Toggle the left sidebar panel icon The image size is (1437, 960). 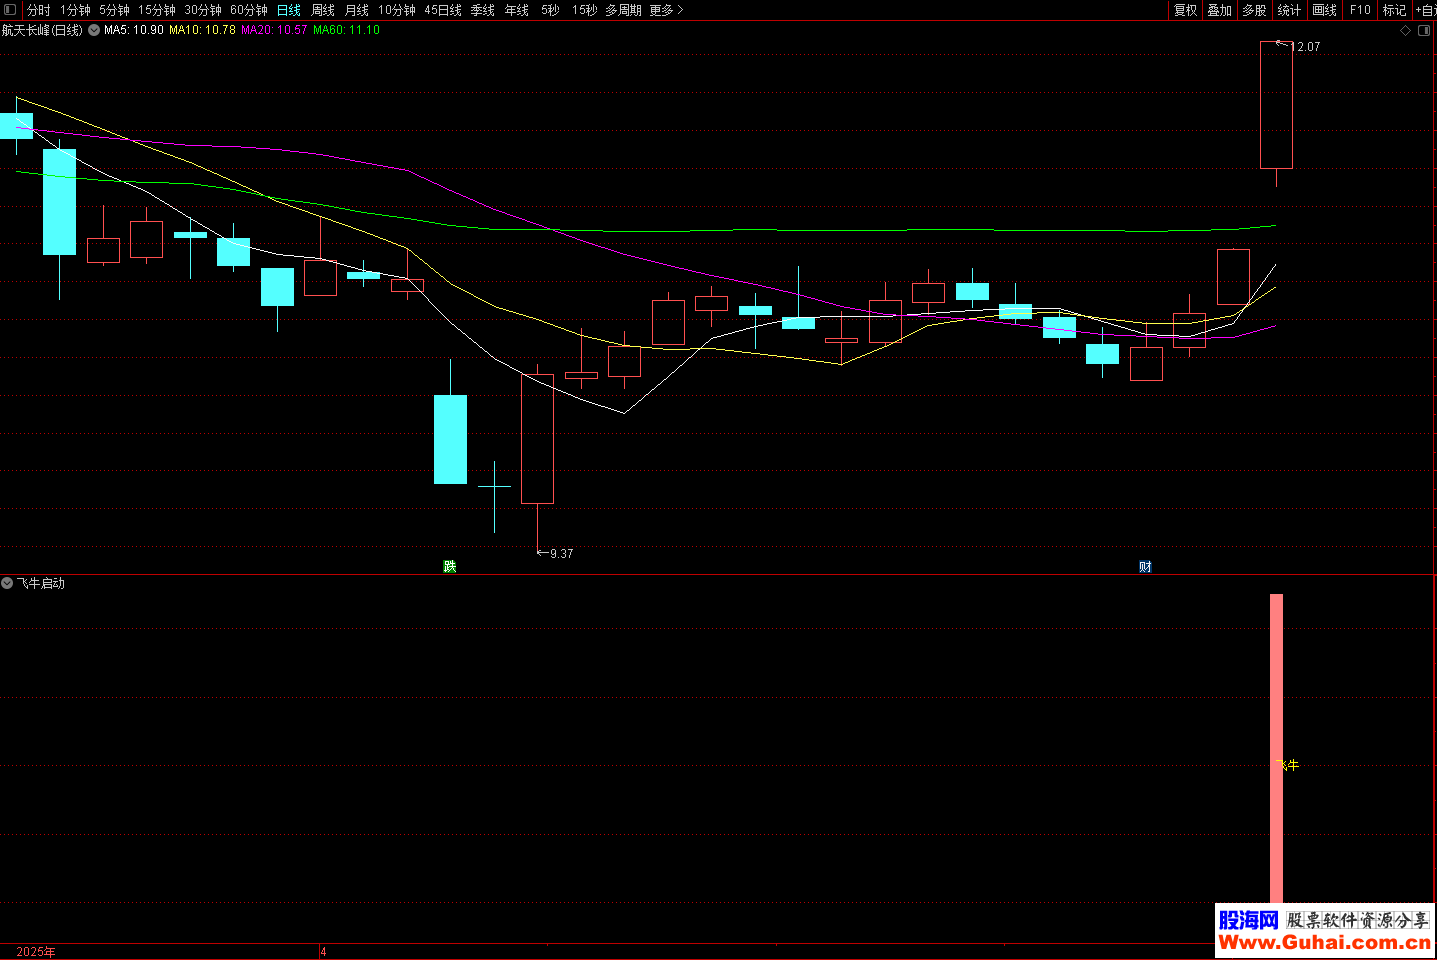tap(10, 10)
